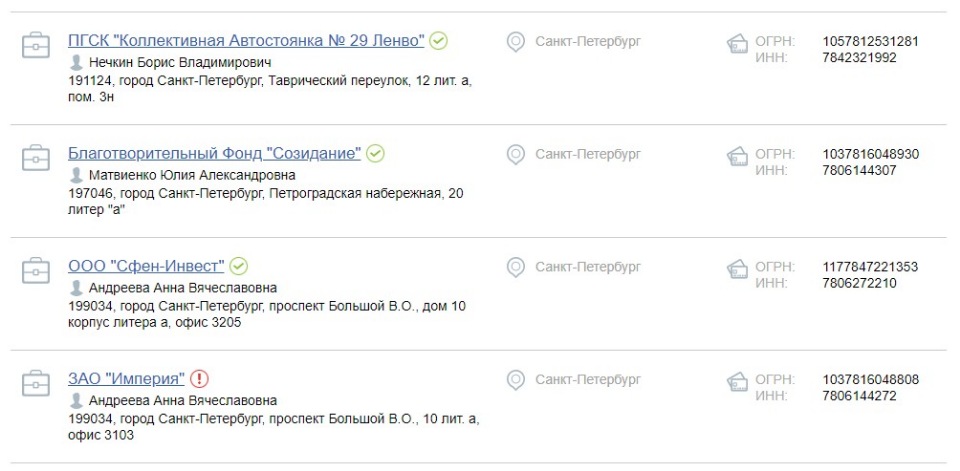Open ЗАО "Империя" company link

tap(126, 379)
